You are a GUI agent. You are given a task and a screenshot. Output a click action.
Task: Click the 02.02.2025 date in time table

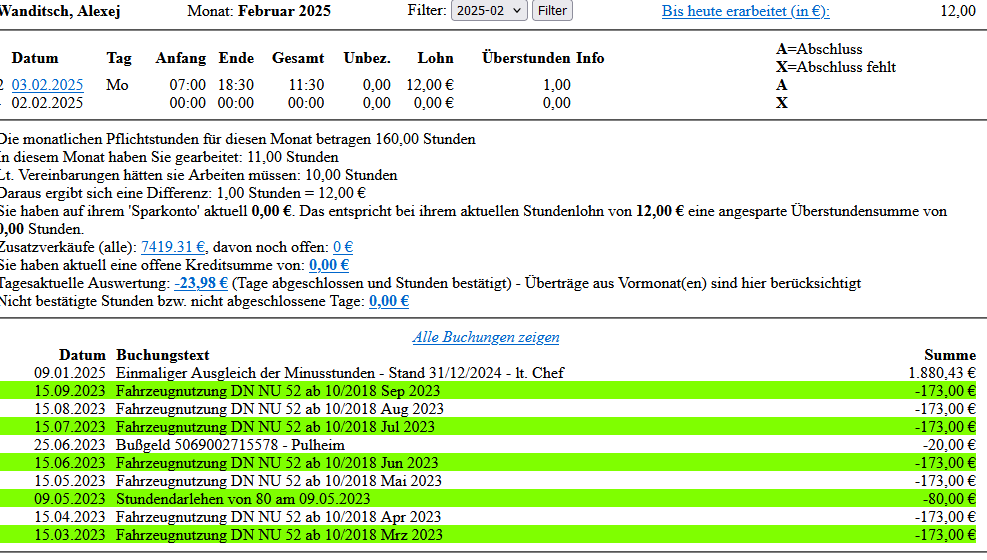(47, 103)
